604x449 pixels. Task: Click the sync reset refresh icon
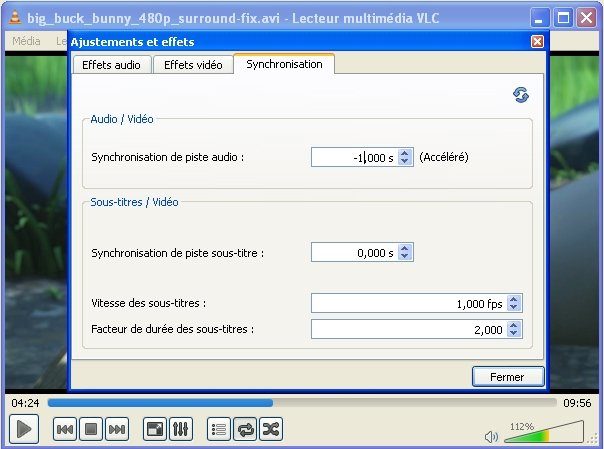coord(520,94)
